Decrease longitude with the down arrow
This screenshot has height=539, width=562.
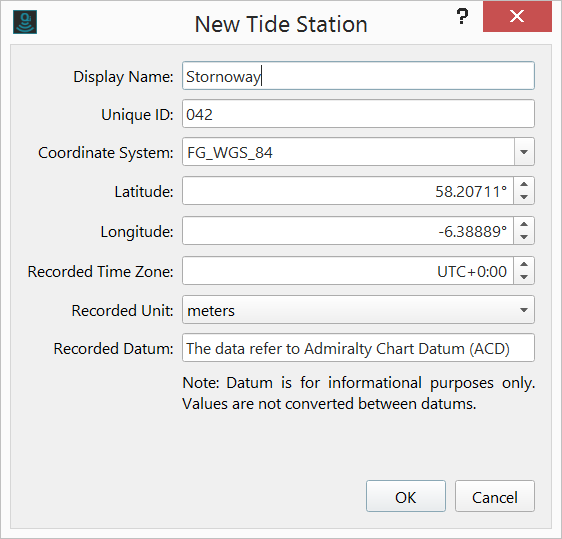[524, 237]
